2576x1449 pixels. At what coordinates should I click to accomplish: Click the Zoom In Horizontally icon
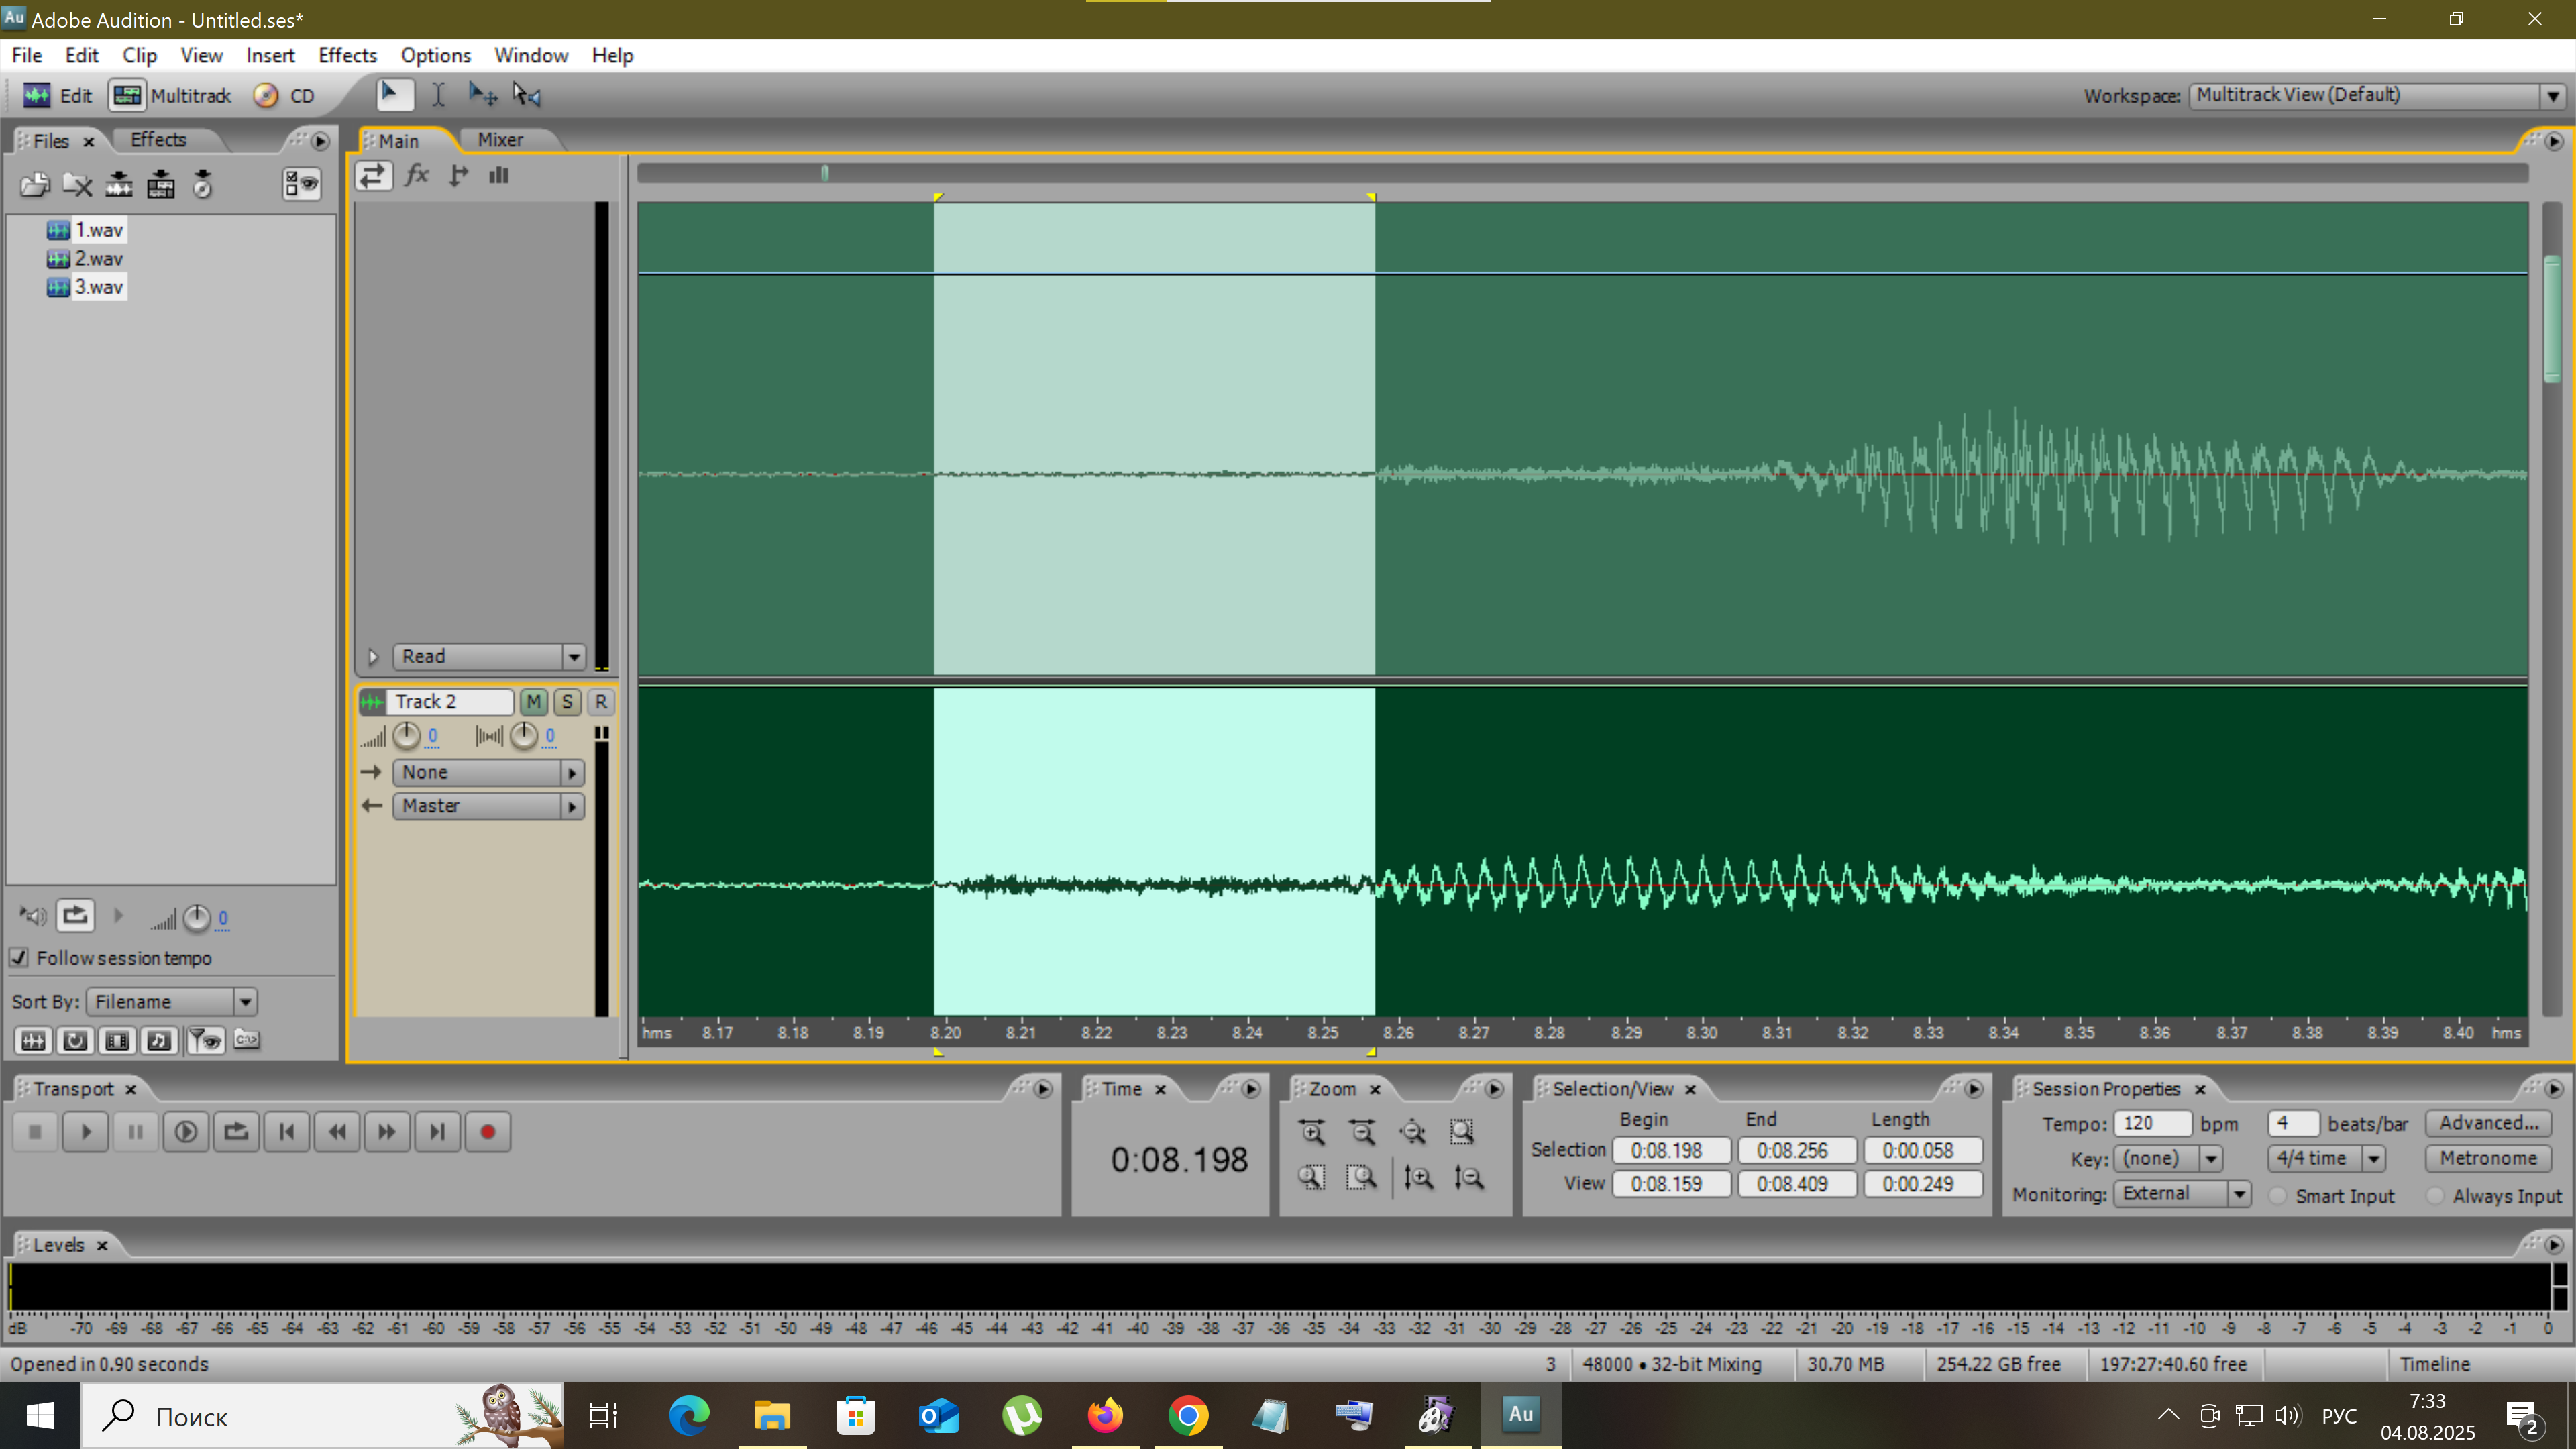1312,1132
